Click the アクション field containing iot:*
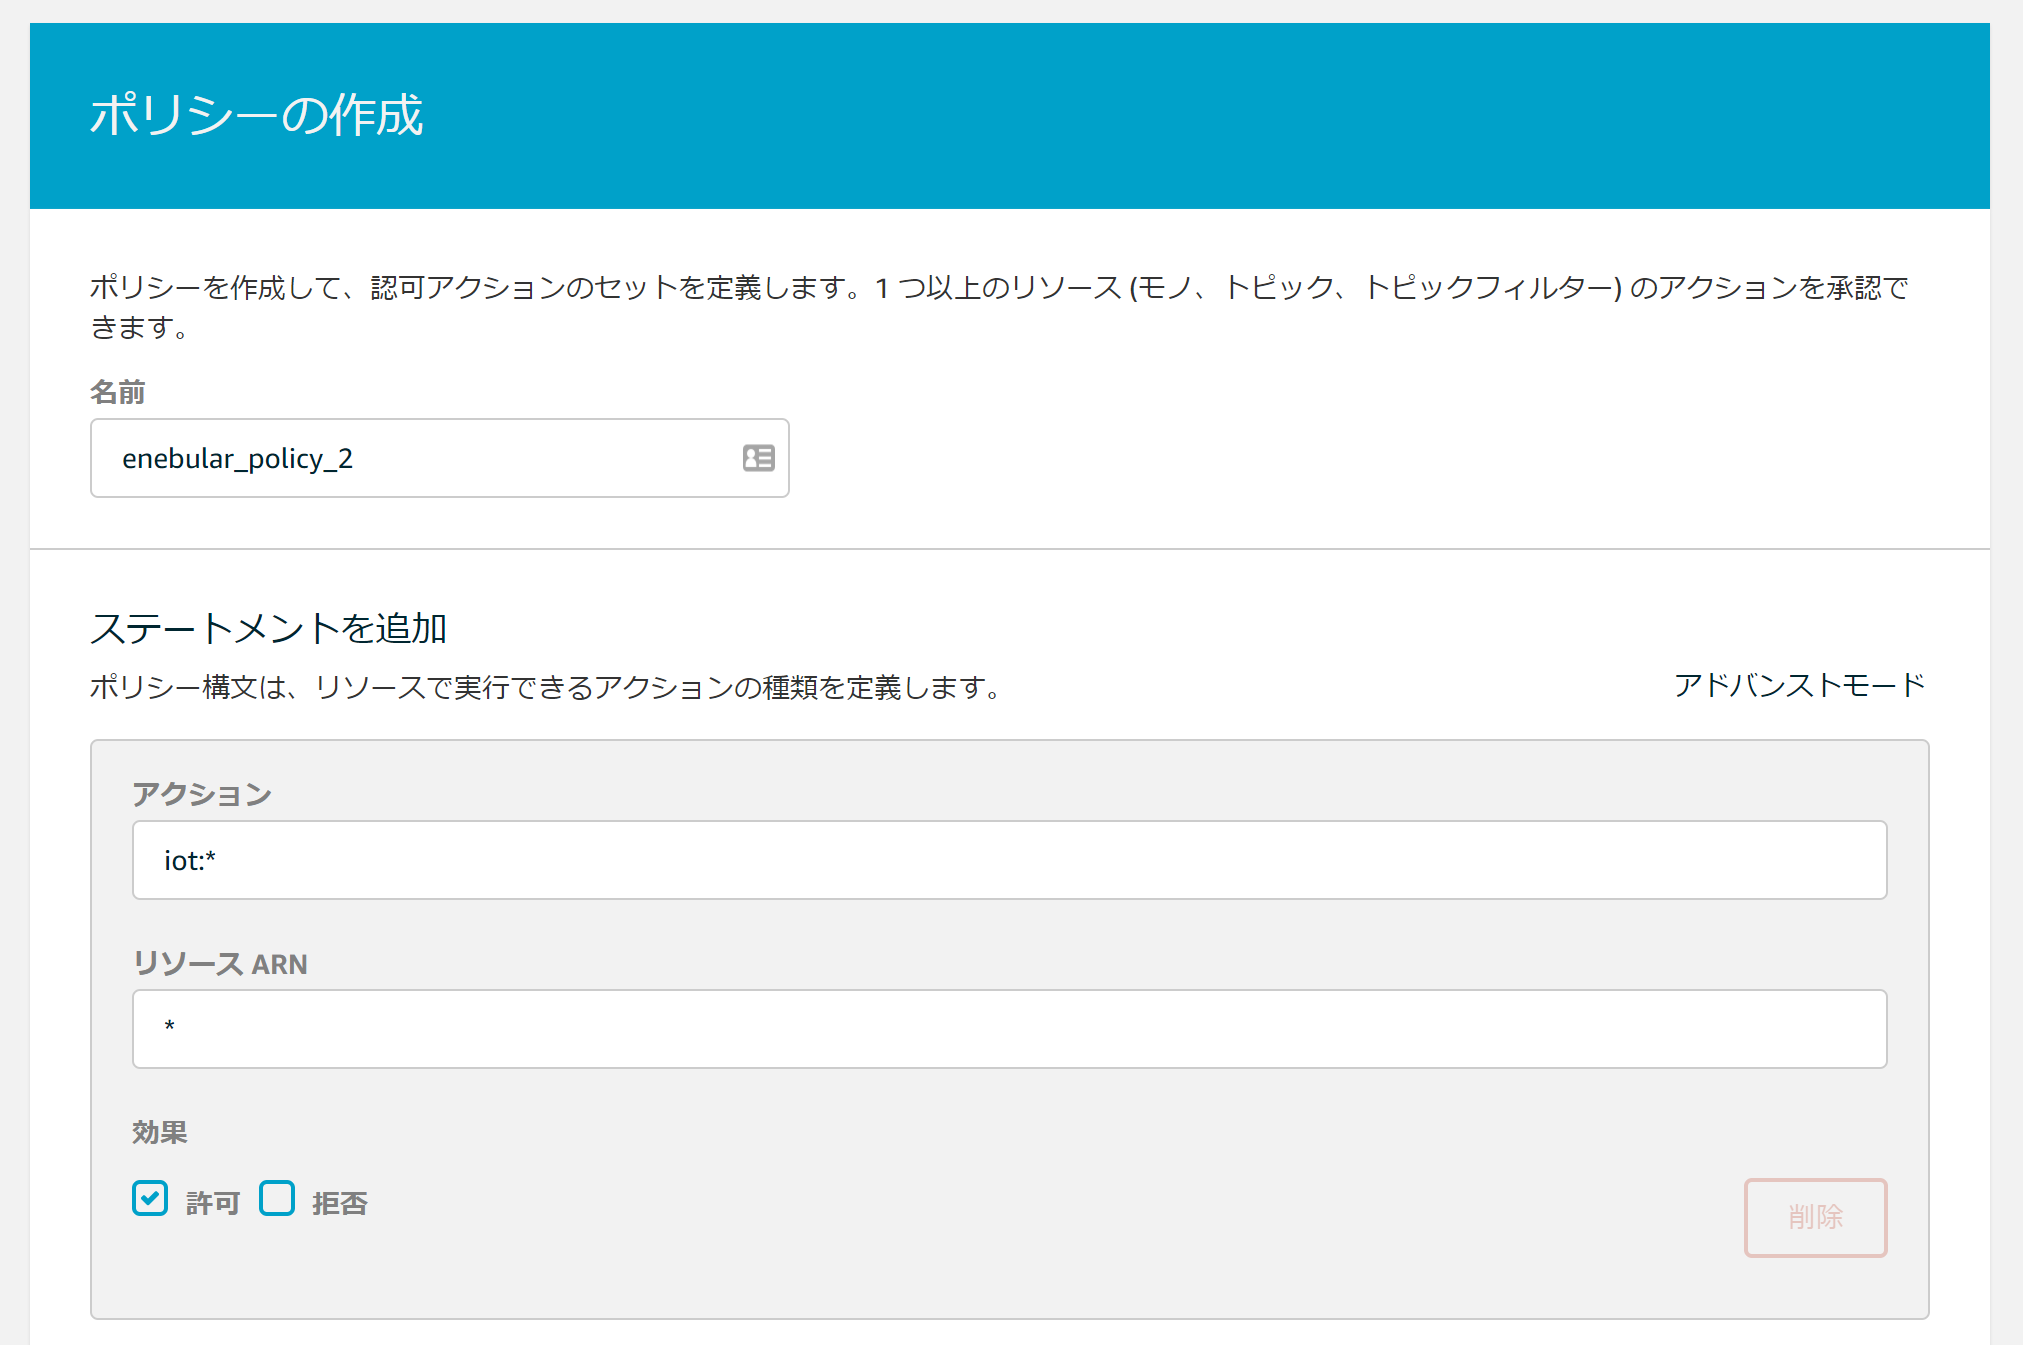The width and height of the screenshot is (2023, 1345). (x=1008, y=860)
